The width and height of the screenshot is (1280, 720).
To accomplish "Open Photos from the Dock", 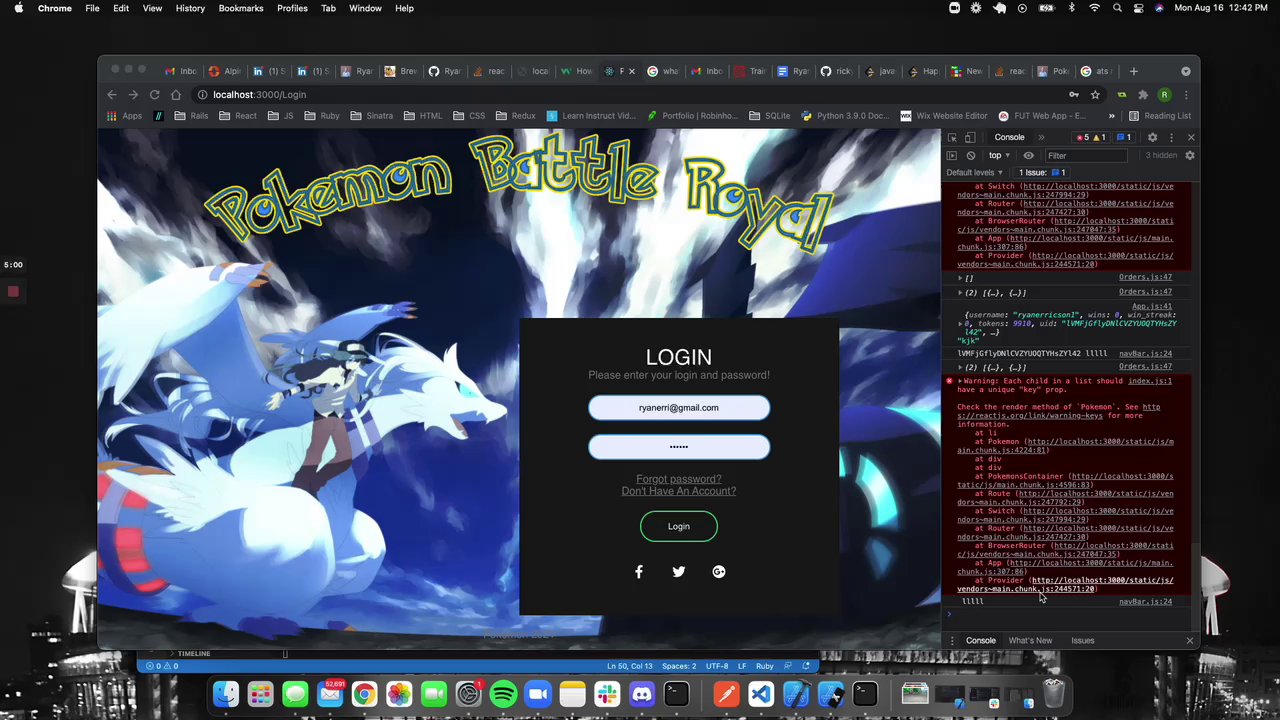I will point(399,694).
